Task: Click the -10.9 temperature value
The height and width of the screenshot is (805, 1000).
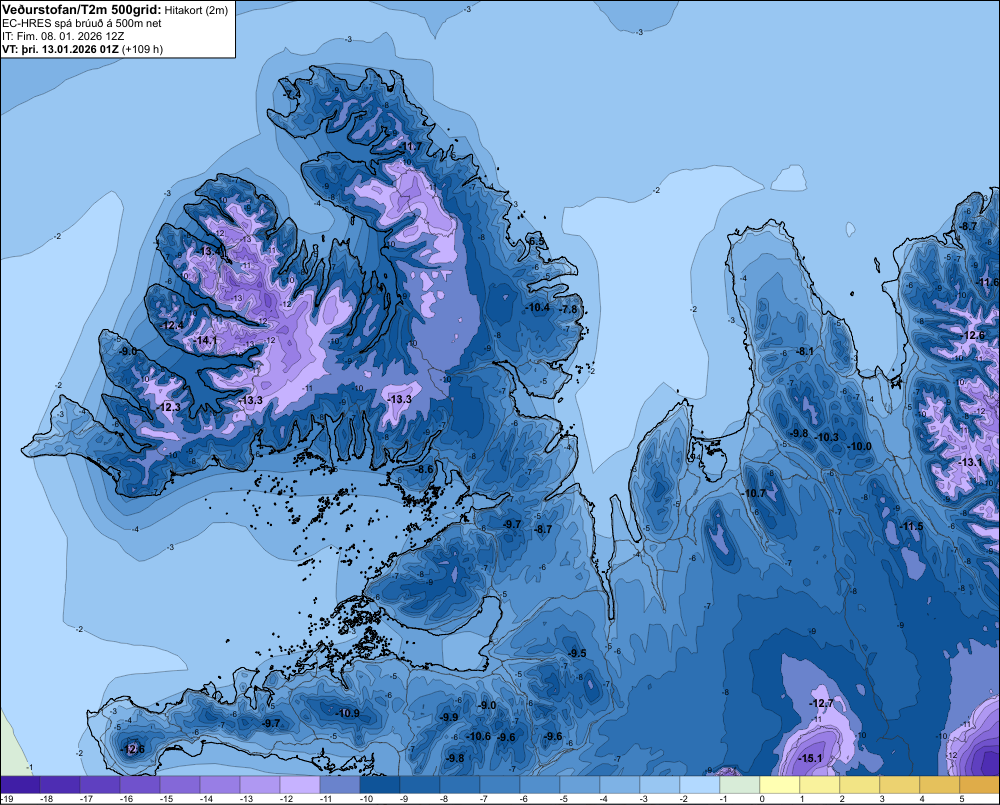Action: pyautogui.click(x=348, y=713)
